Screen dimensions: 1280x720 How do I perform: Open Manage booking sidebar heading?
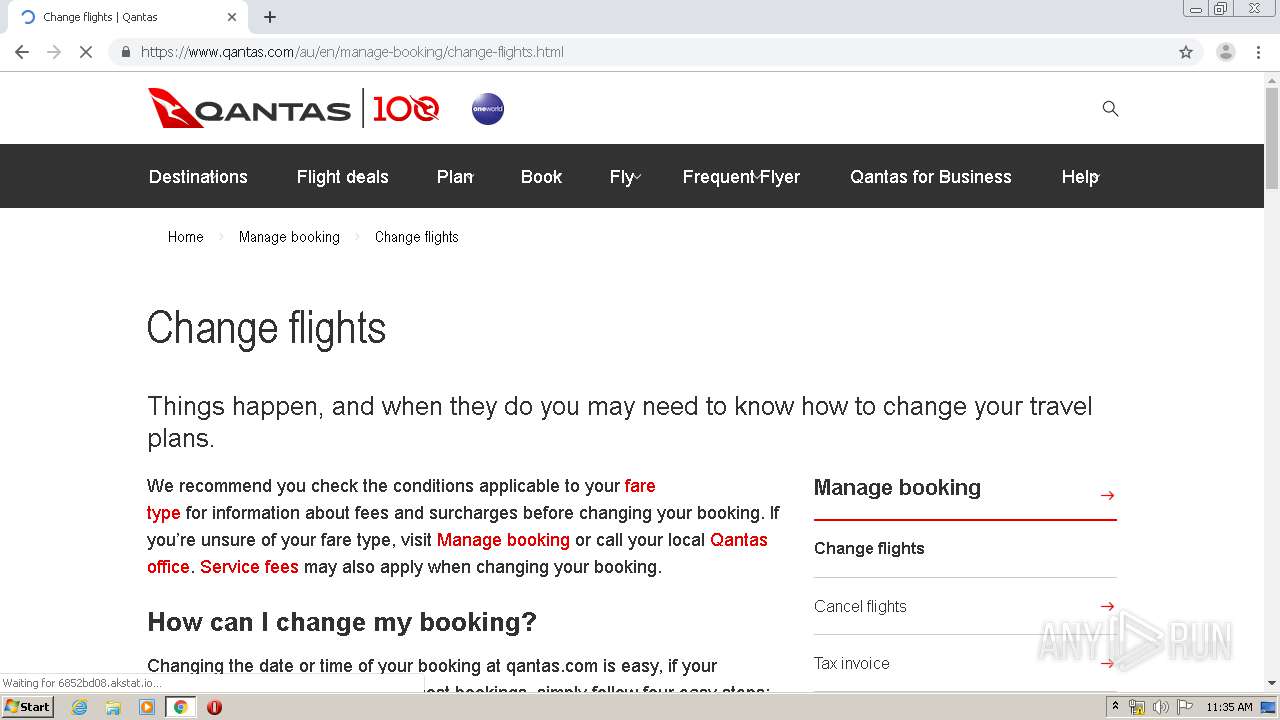point(897,487)
